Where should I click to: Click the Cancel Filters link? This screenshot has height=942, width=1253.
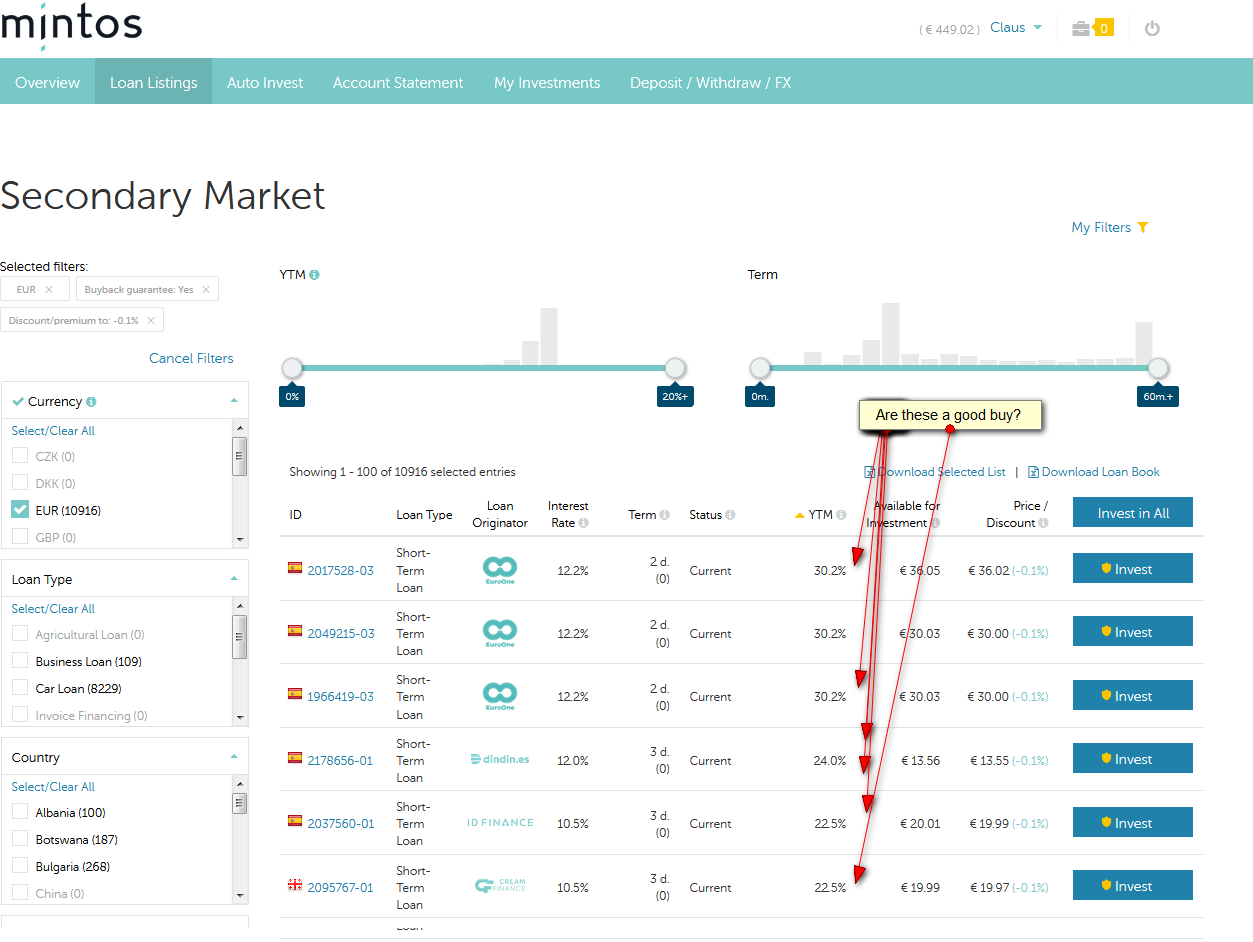tap(191, 358)
